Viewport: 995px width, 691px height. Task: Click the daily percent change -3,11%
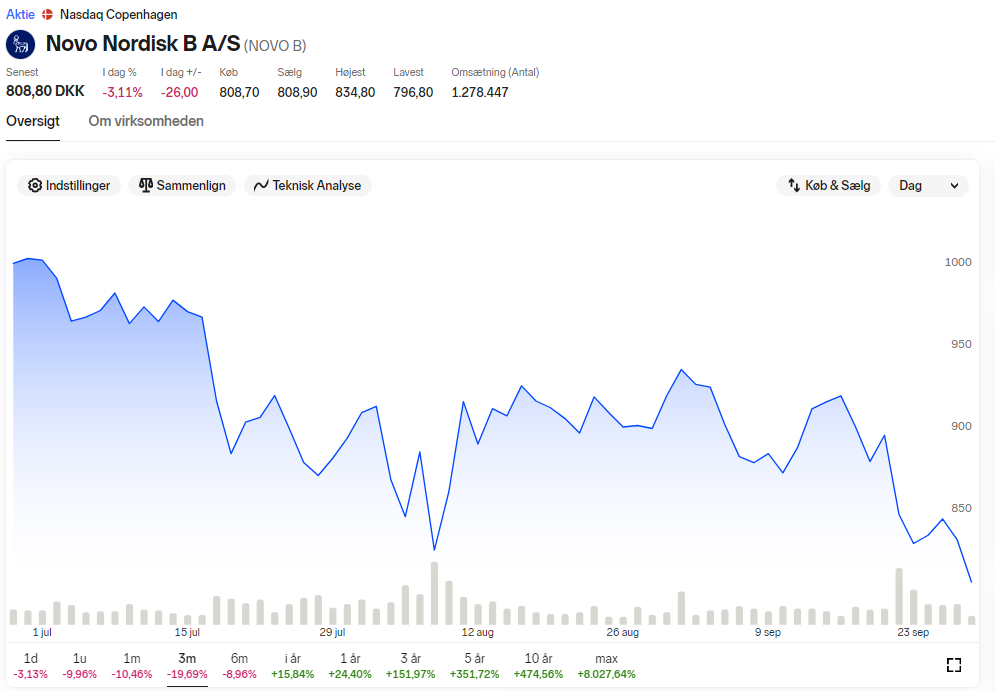[122, 93]
